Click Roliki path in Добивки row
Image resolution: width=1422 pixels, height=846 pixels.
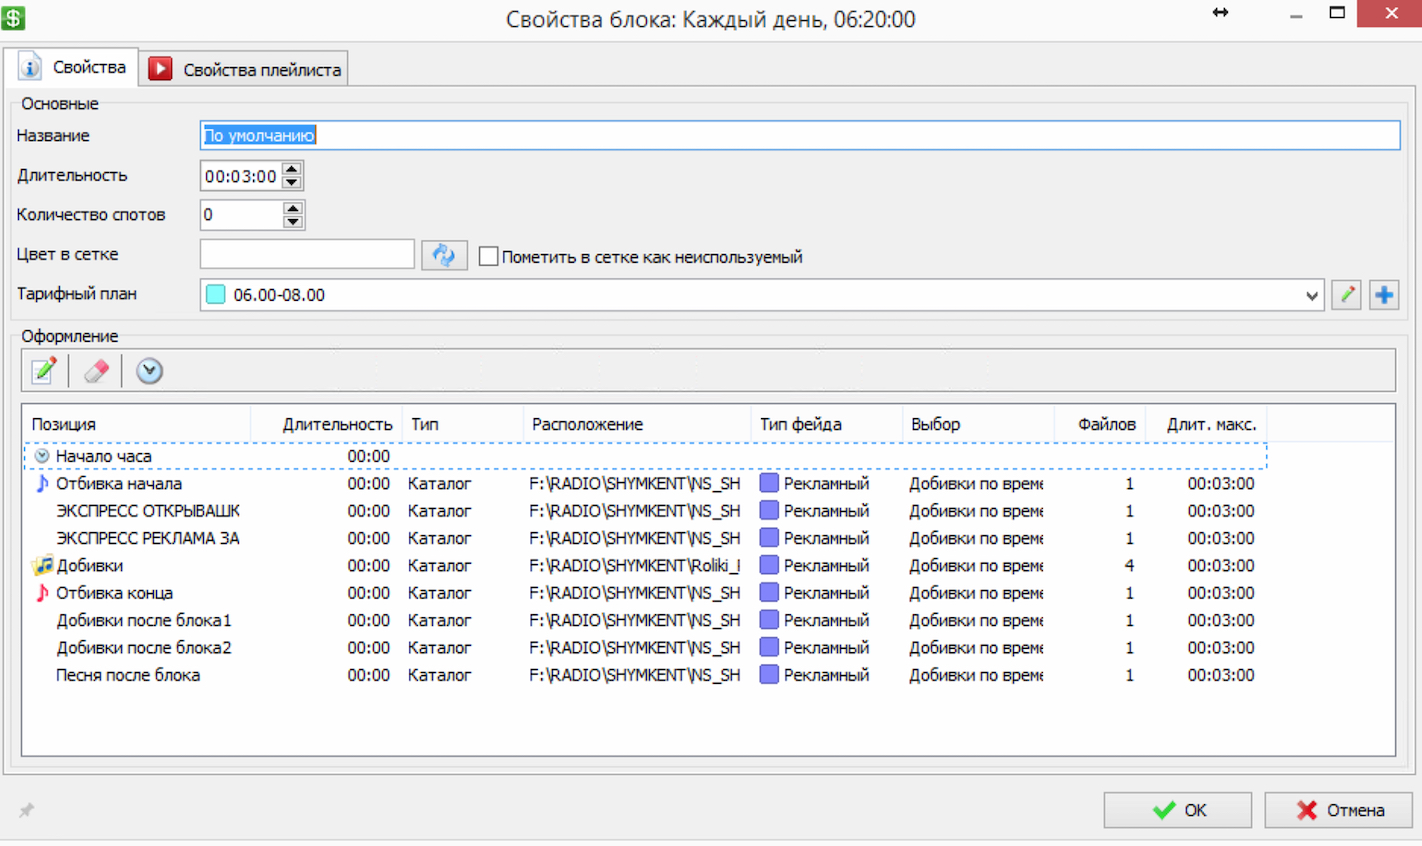pos(635,566)
